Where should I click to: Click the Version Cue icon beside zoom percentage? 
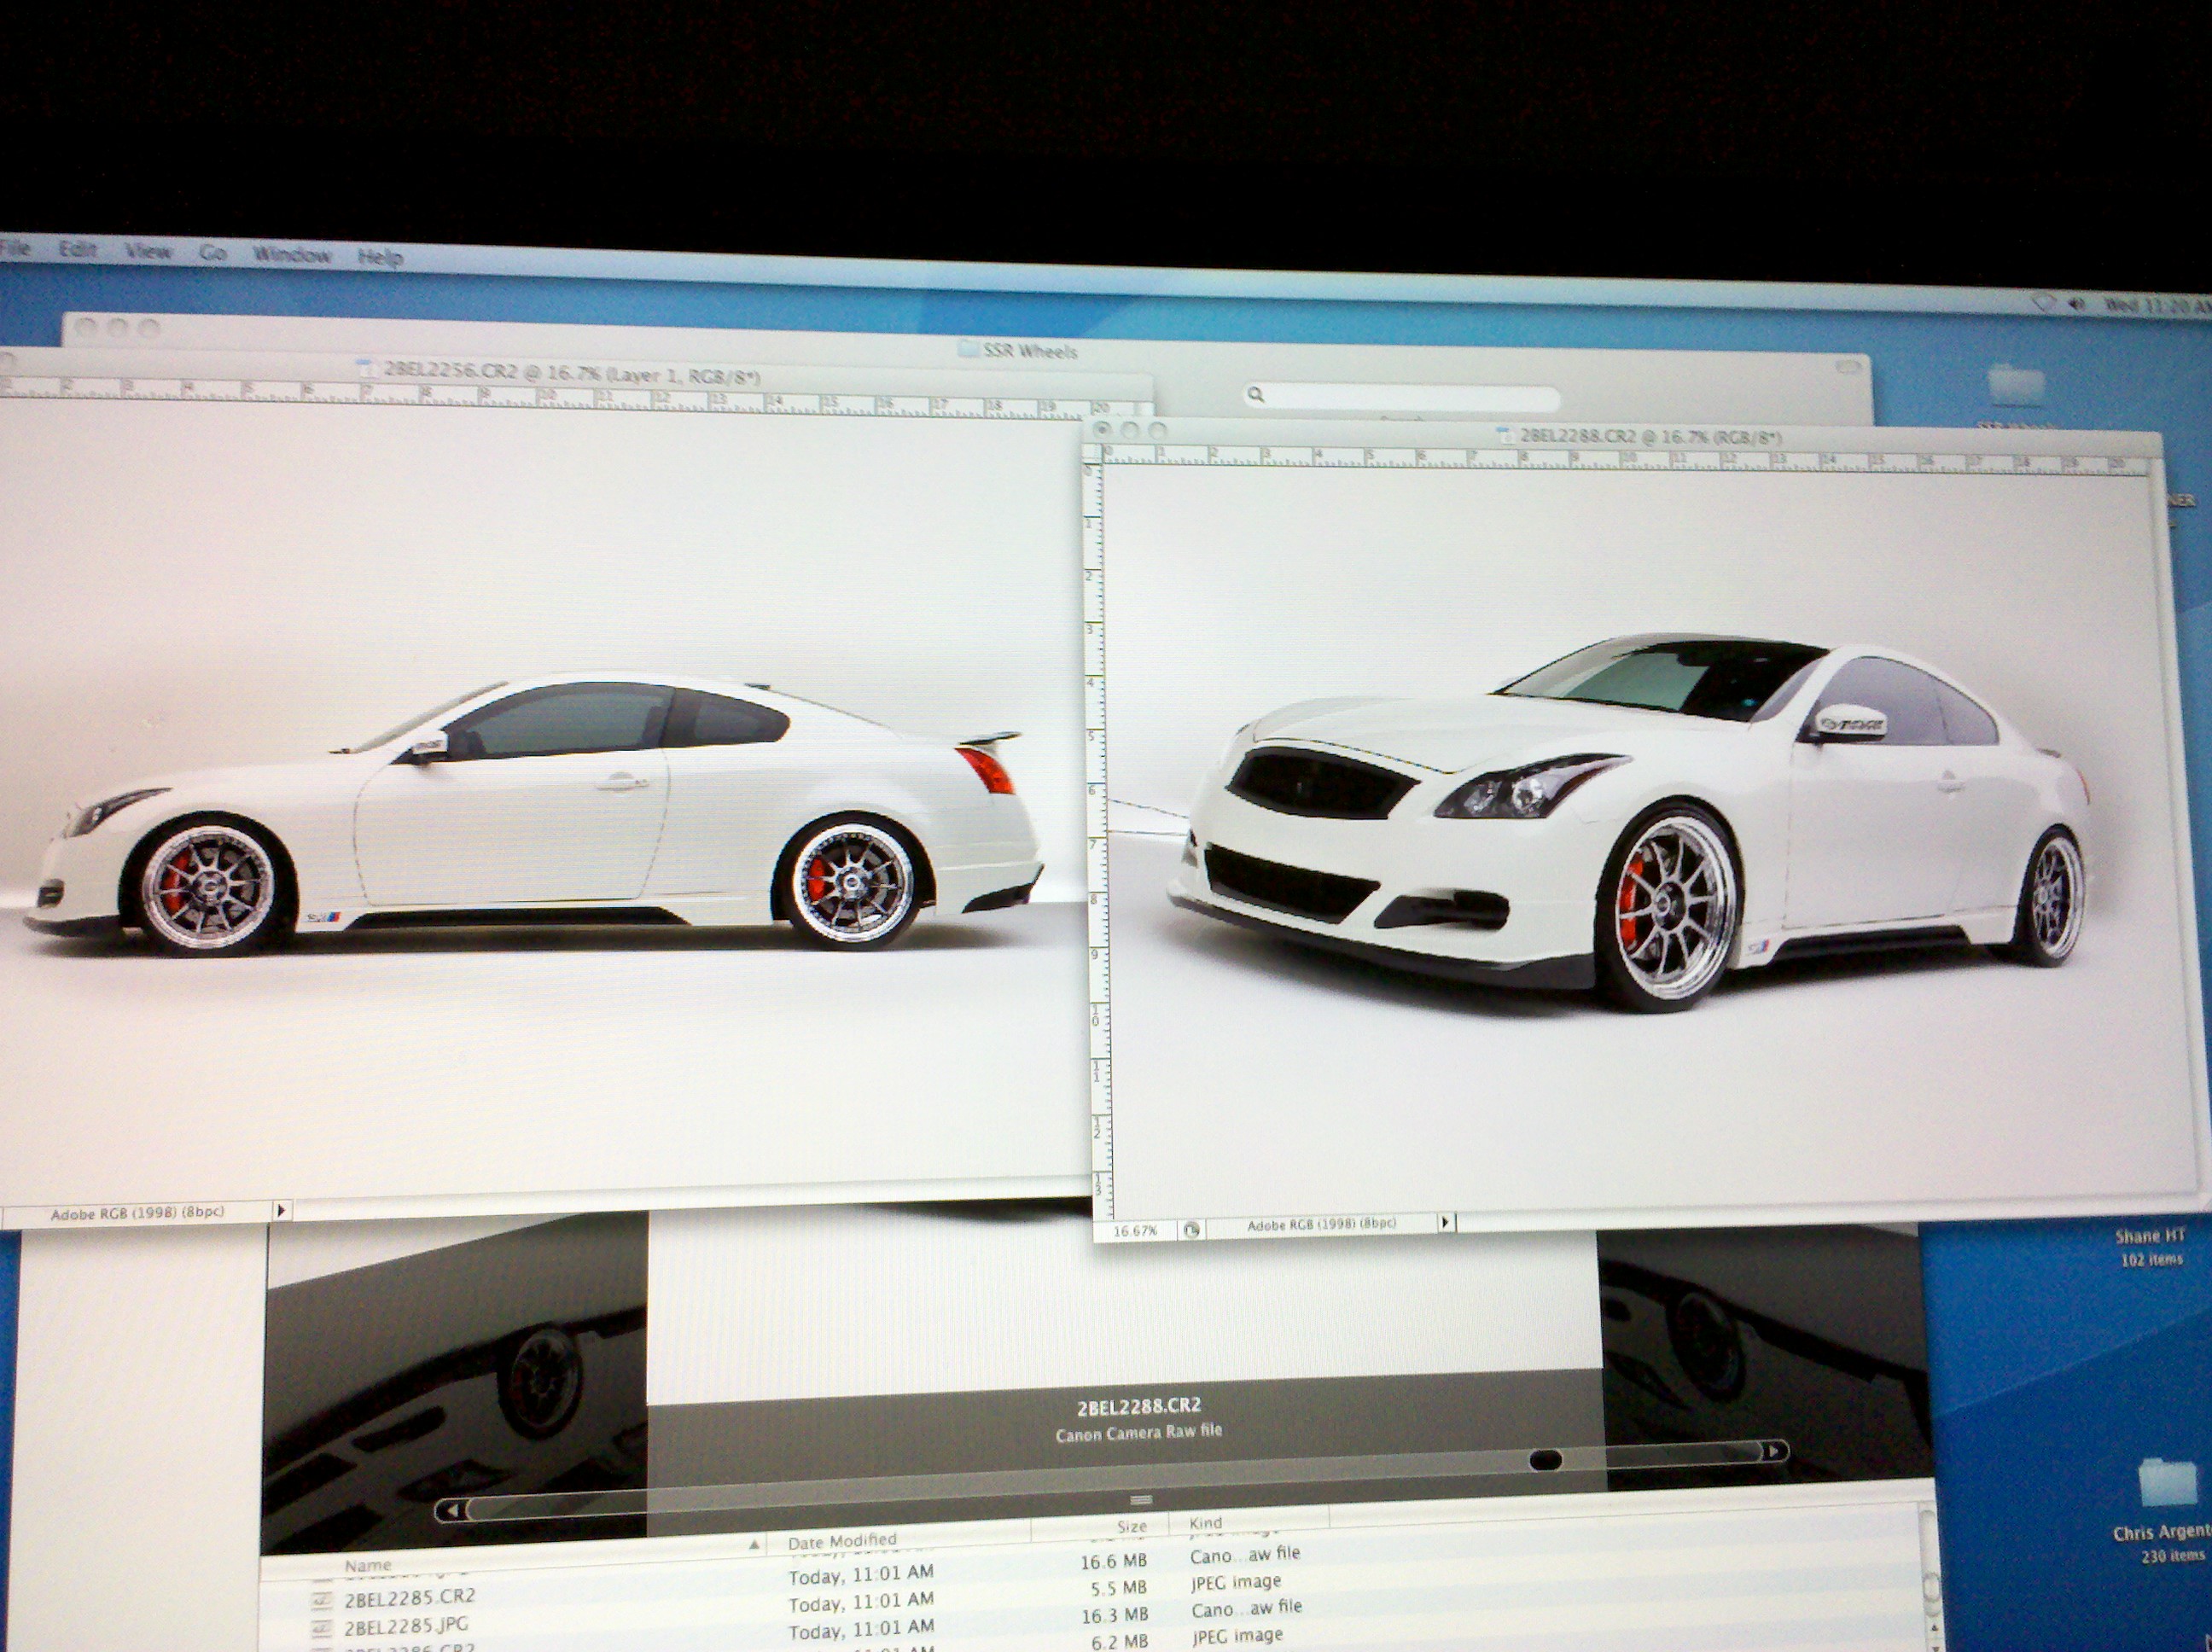[x=1190, y=1230]
